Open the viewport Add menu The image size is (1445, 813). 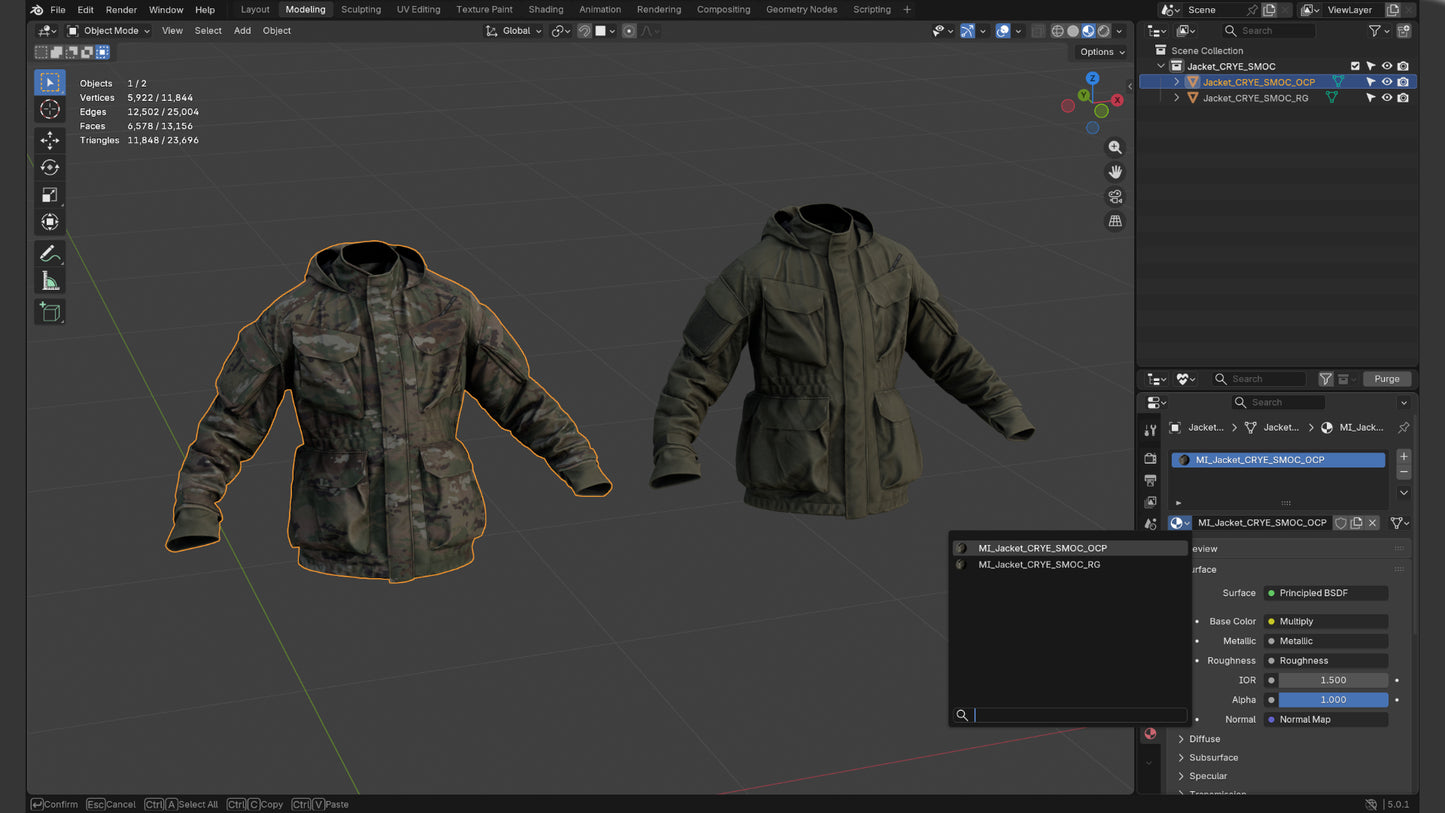coord(242,31)
